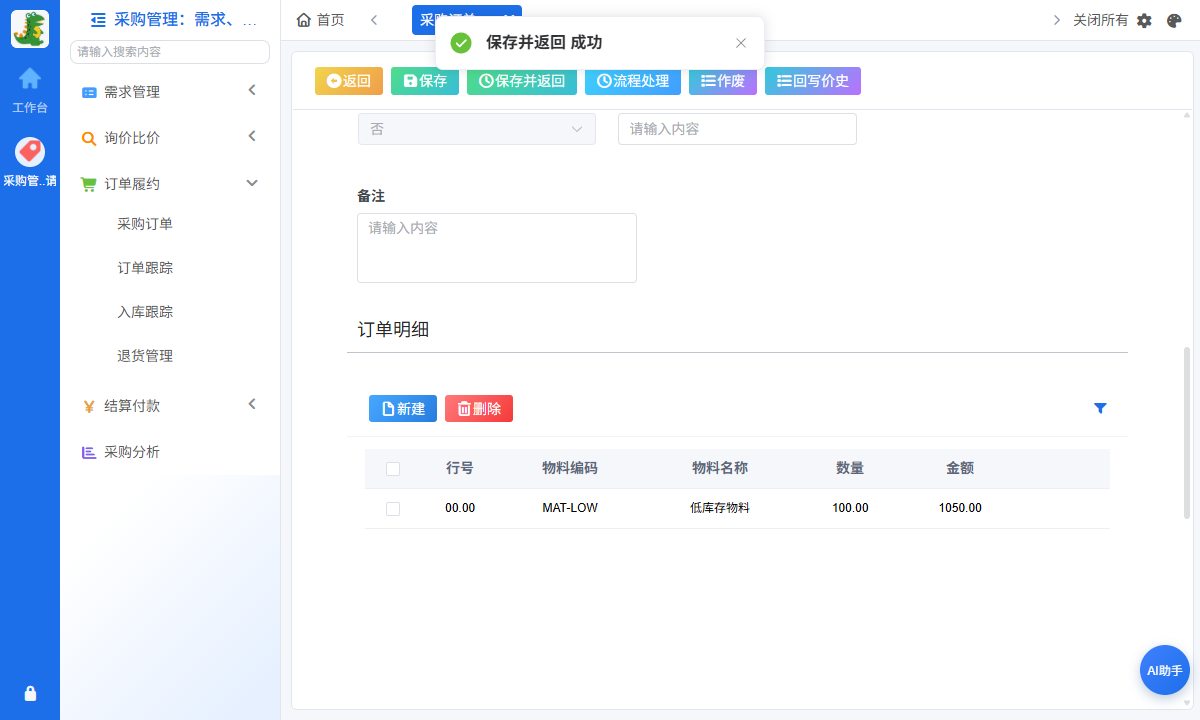The height and width of the screenshot is (720, 1200).
Task: Select the active blue 采购 tab
Action: pos(467,20)
